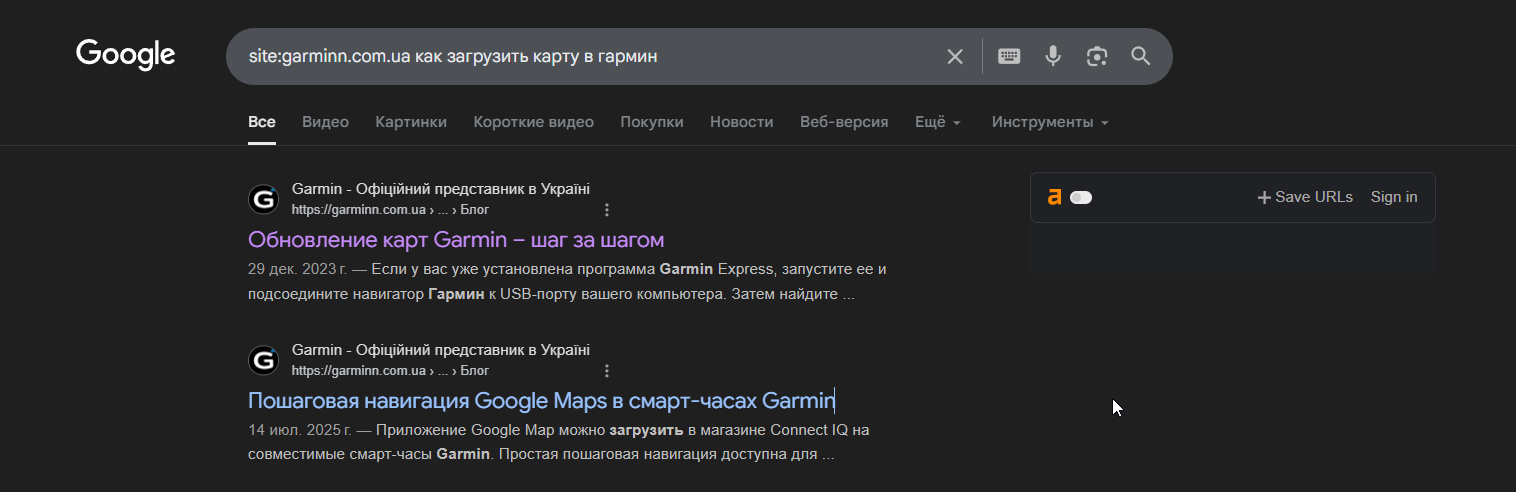Click Sign in in the extension panel
This screenshot has height=492, width=1516.
[x=1394, y=197]
